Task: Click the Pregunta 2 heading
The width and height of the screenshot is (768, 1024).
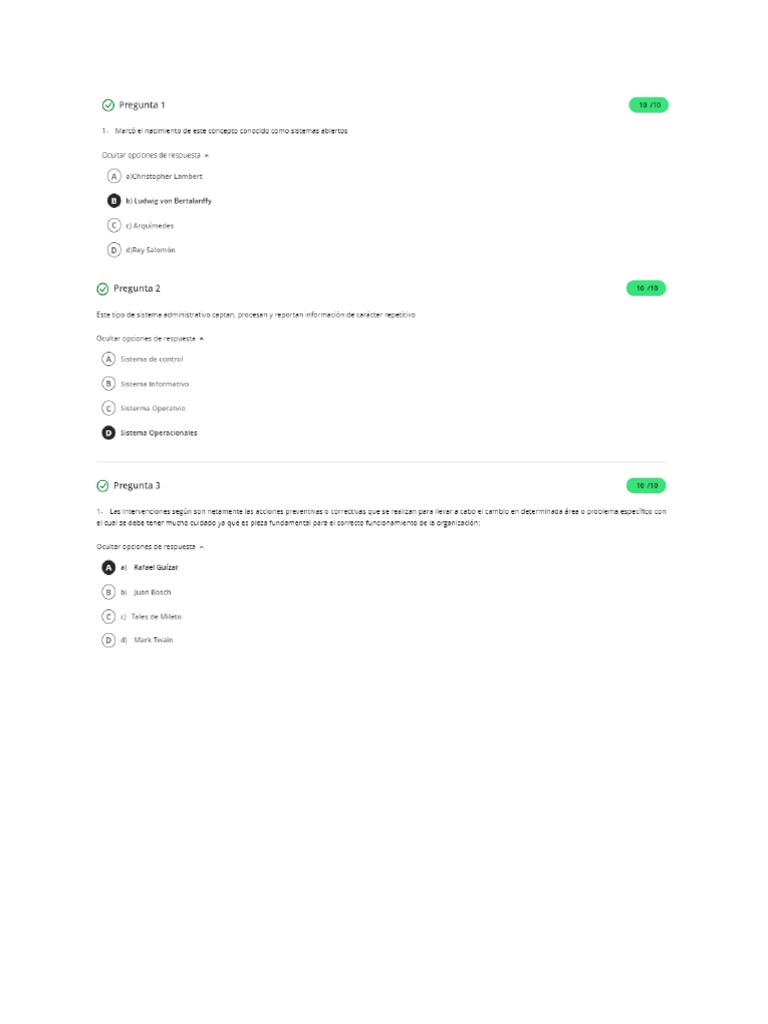Action: coord(136,289)
